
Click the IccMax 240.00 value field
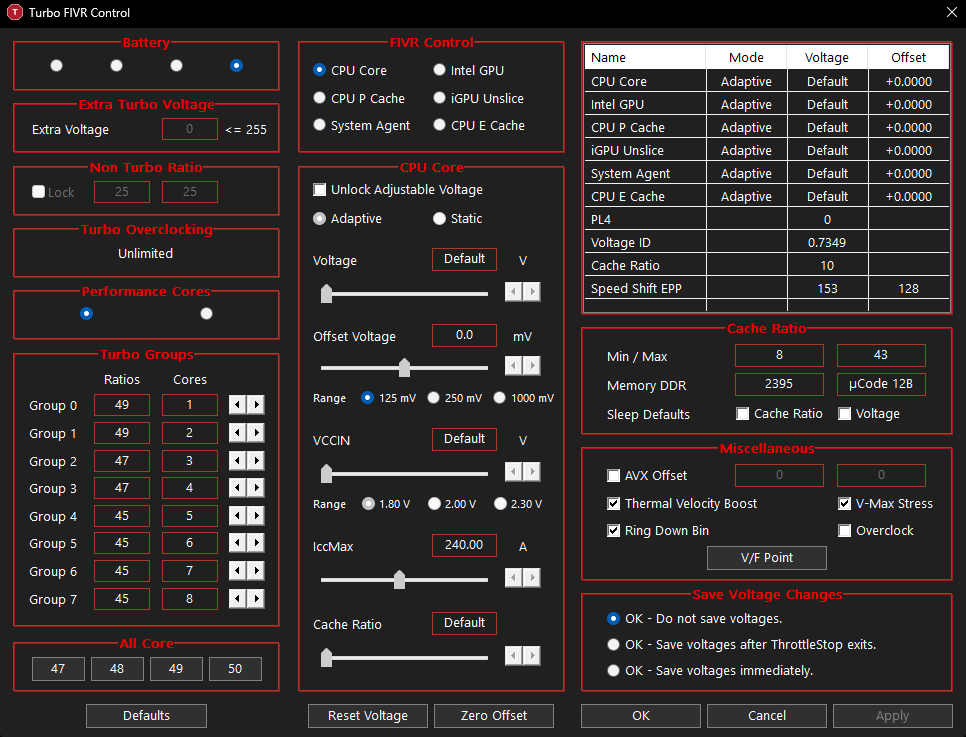click(465, 545)
